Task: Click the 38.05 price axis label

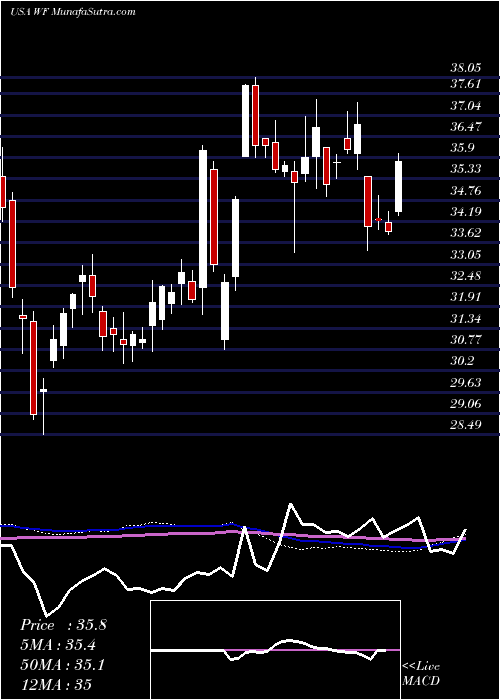Action: pos(465,68)
